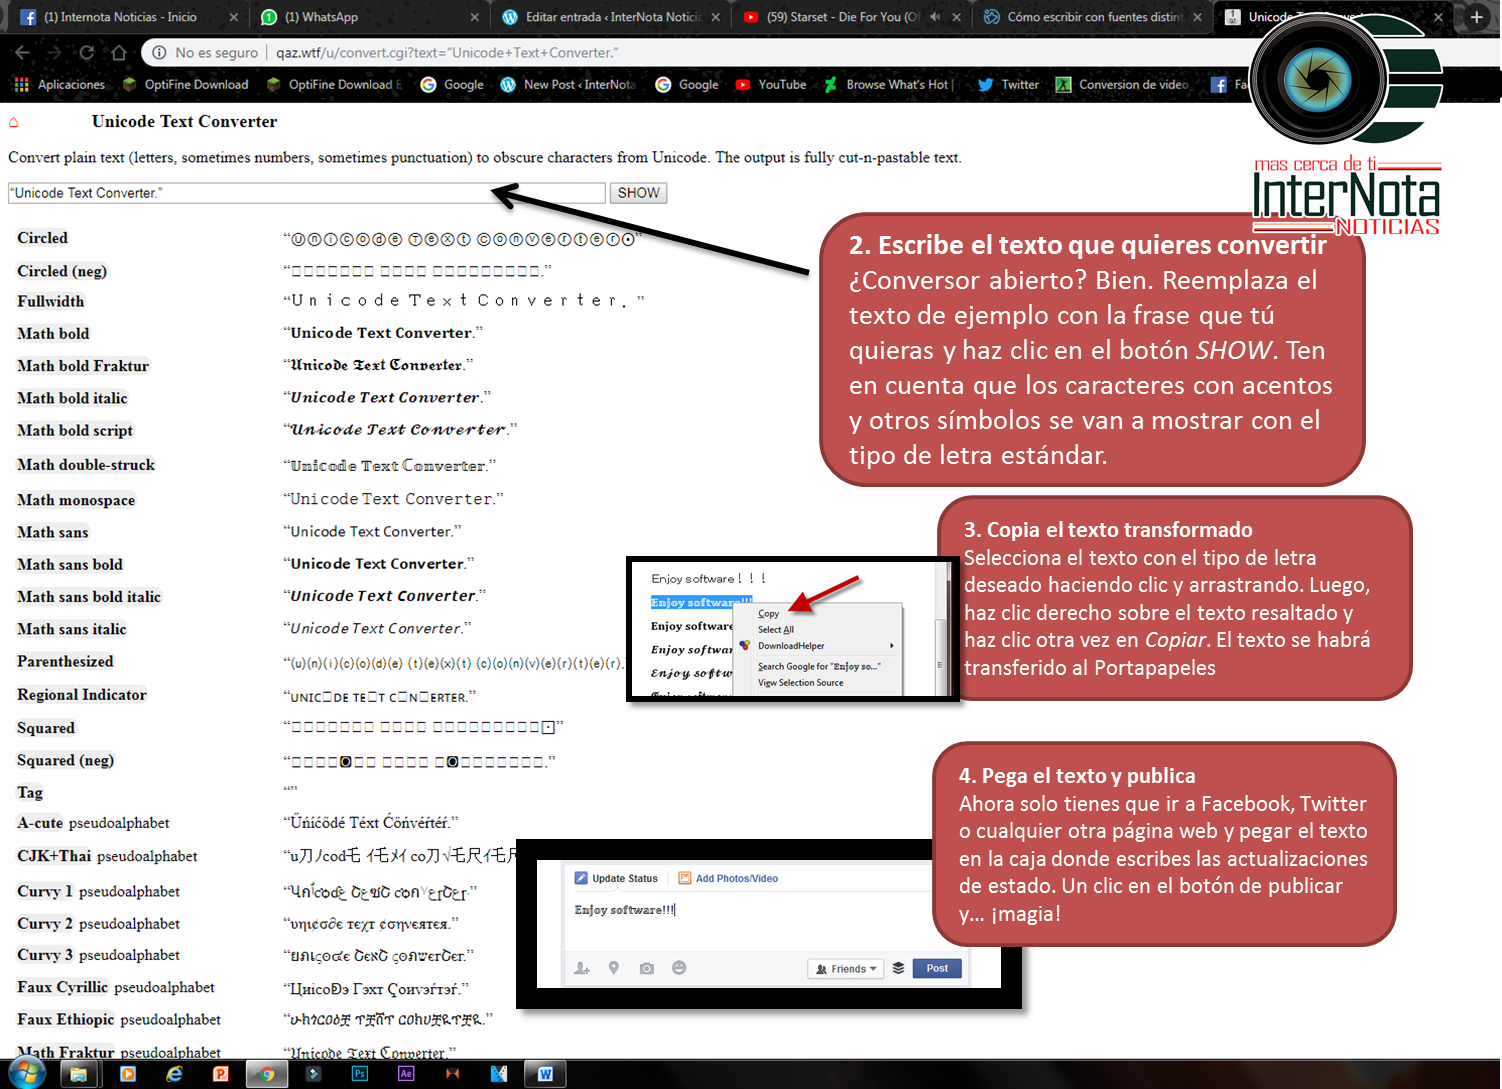1502x1089 pixels.
Task: Open the Twitter bookmark
Action: pos(1008,85)
